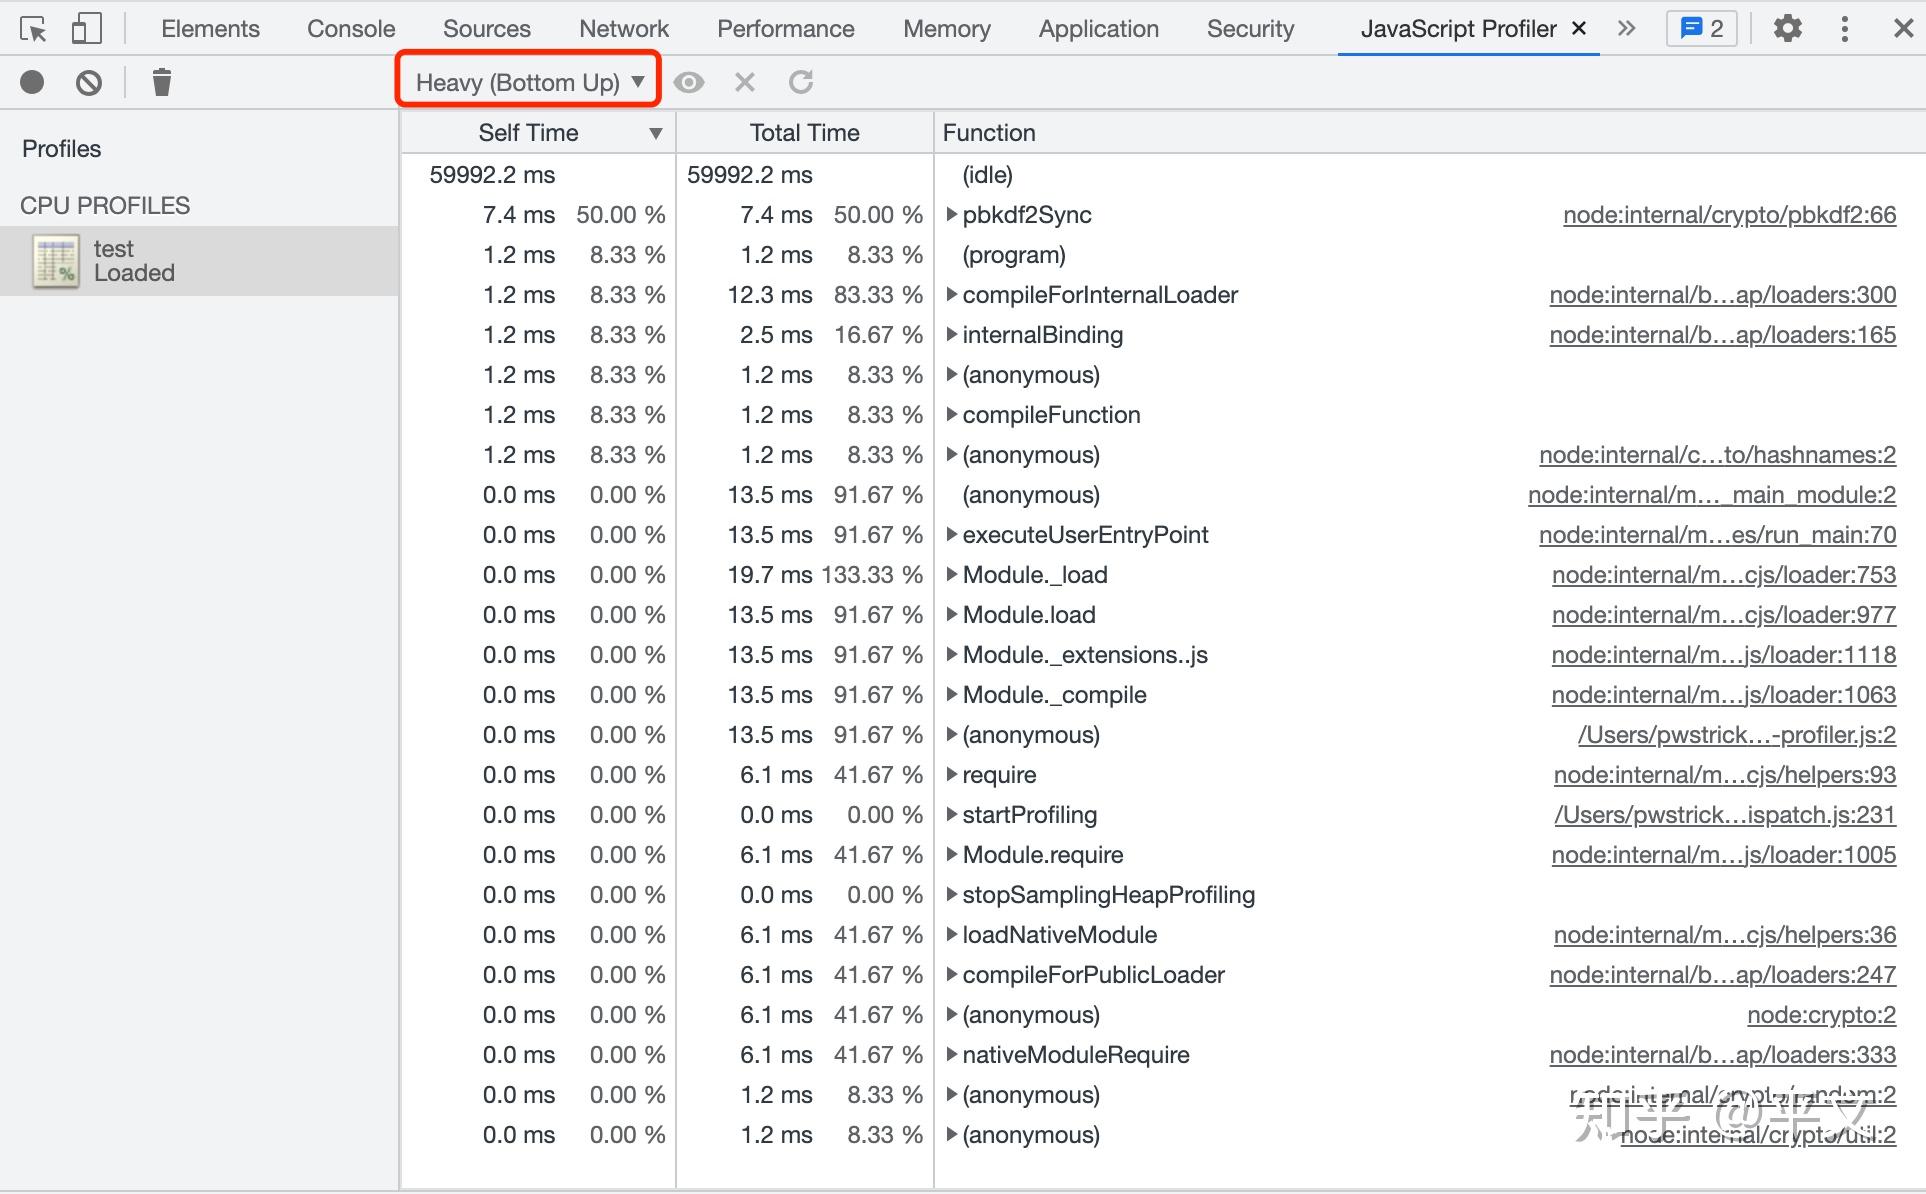This screenshot has width=1926, height=1194.
Task: Expand the pbkdf2Sync function row
Action: [952, 215]
